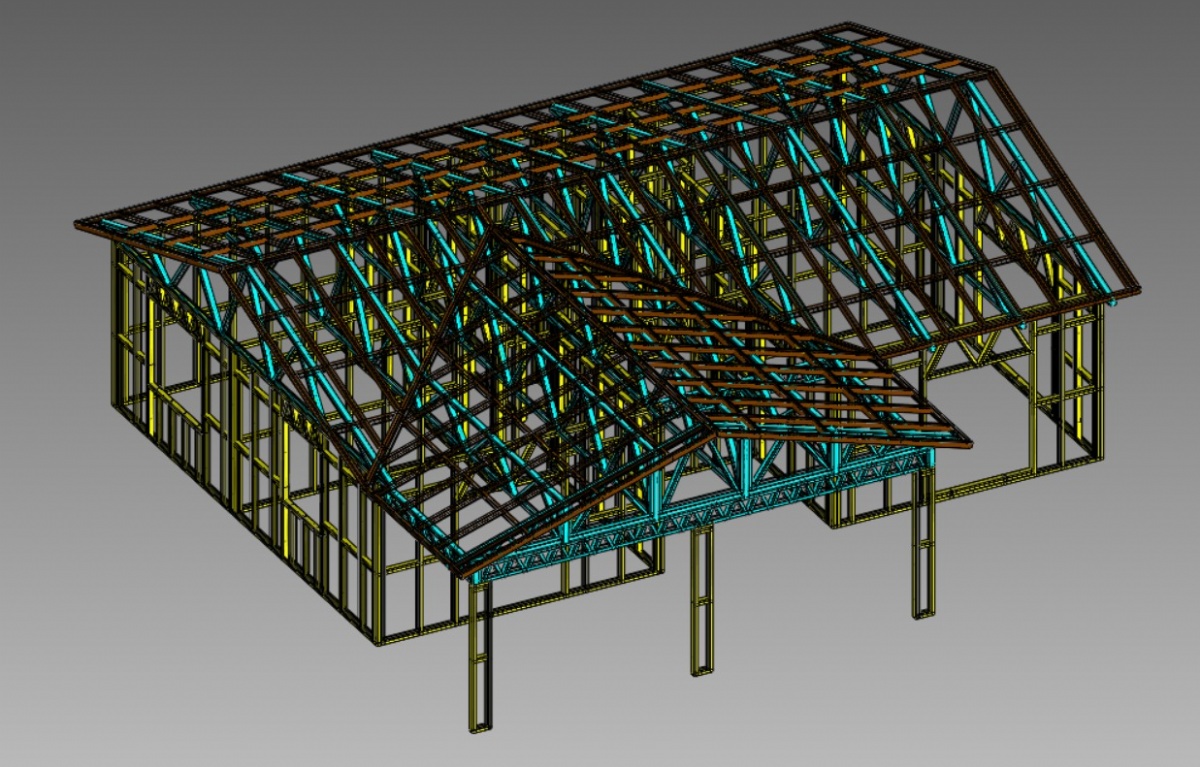
Task: Click the cyan lattice girder under porch roof
Action: tap(700, 512)
